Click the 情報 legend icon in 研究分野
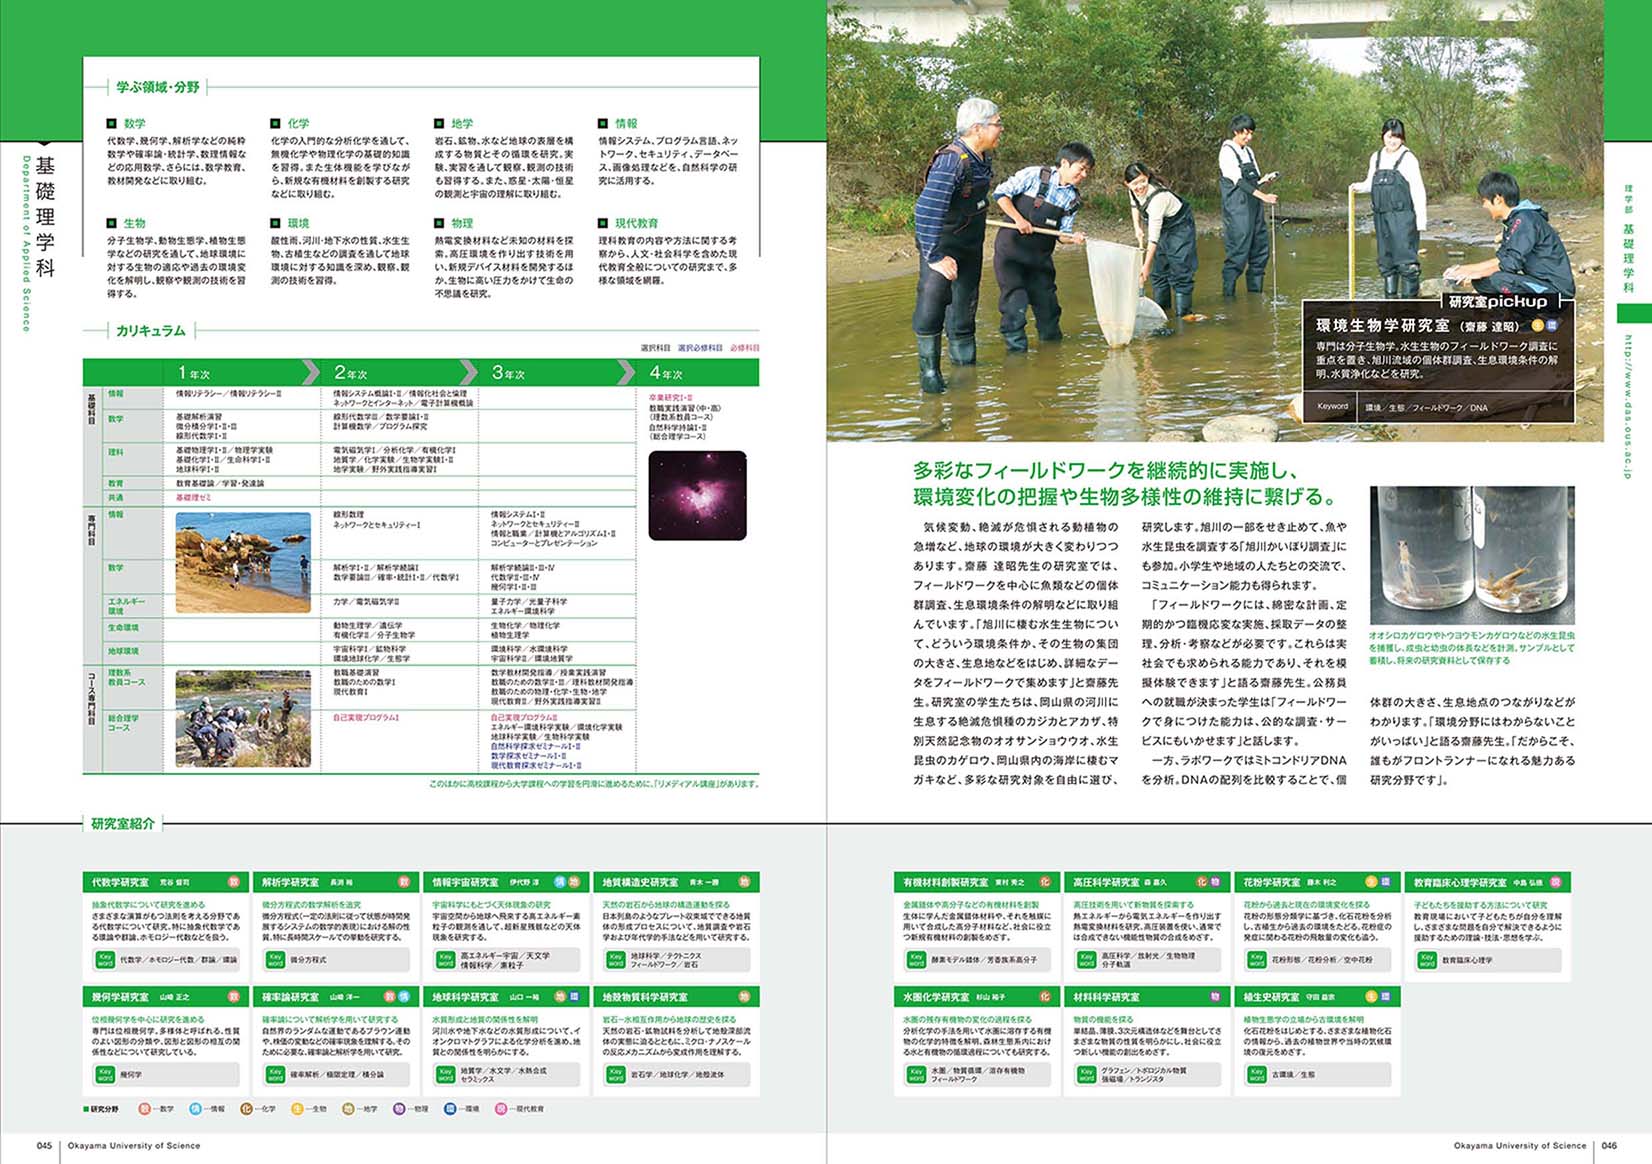The height and width of the screenshot is (1164, 1652). [195, 1109]
